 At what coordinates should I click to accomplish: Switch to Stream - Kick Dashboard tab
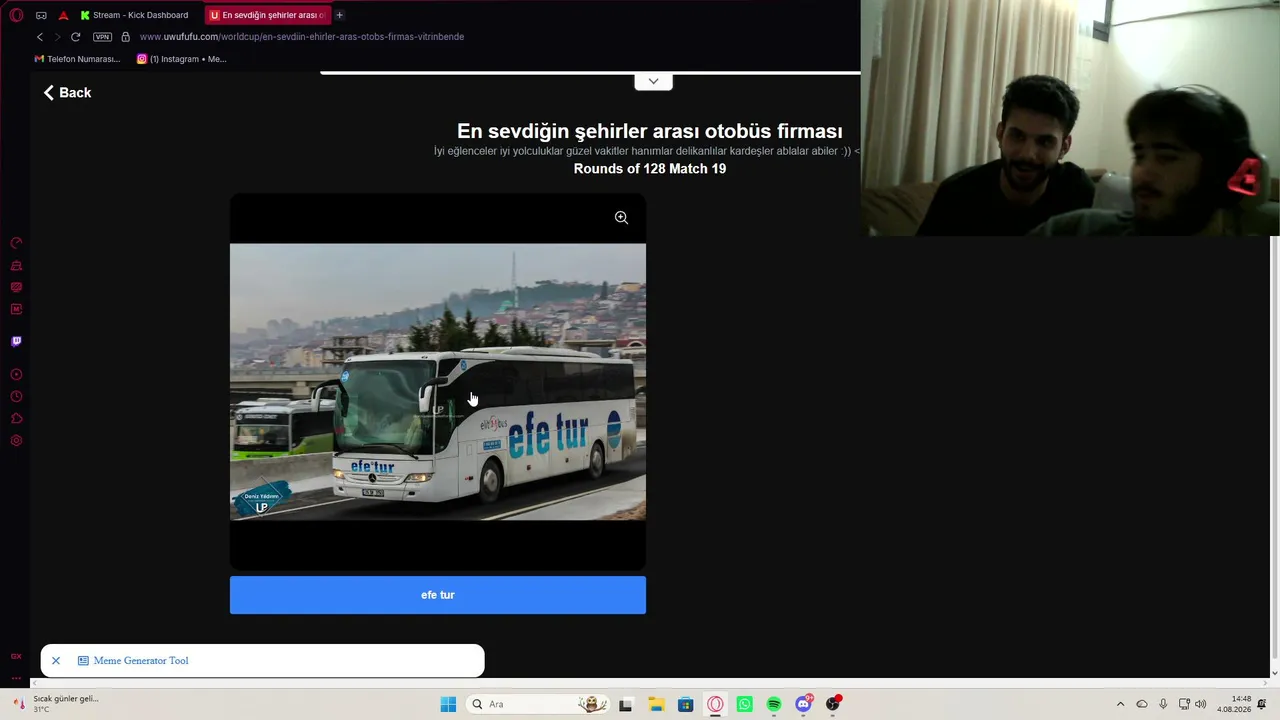pos(135,15)
